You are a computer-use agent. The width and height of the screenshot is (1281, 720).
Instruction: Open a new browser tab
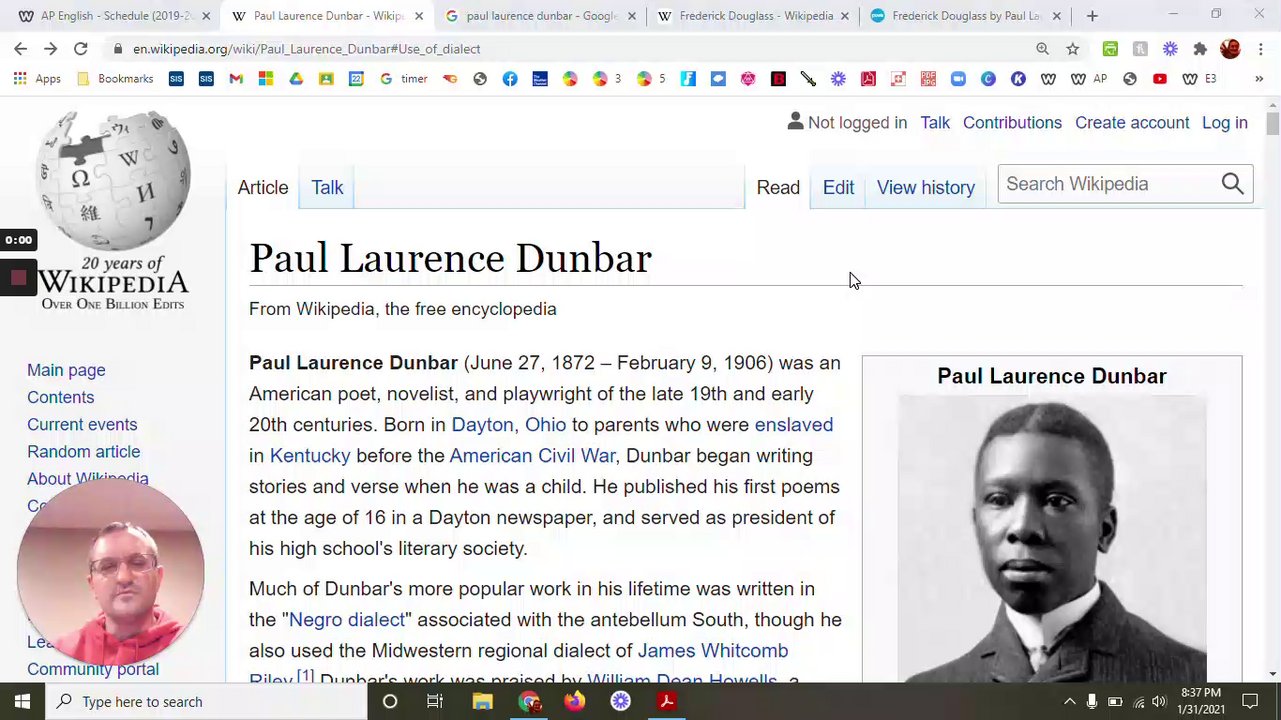[1092, 16]
